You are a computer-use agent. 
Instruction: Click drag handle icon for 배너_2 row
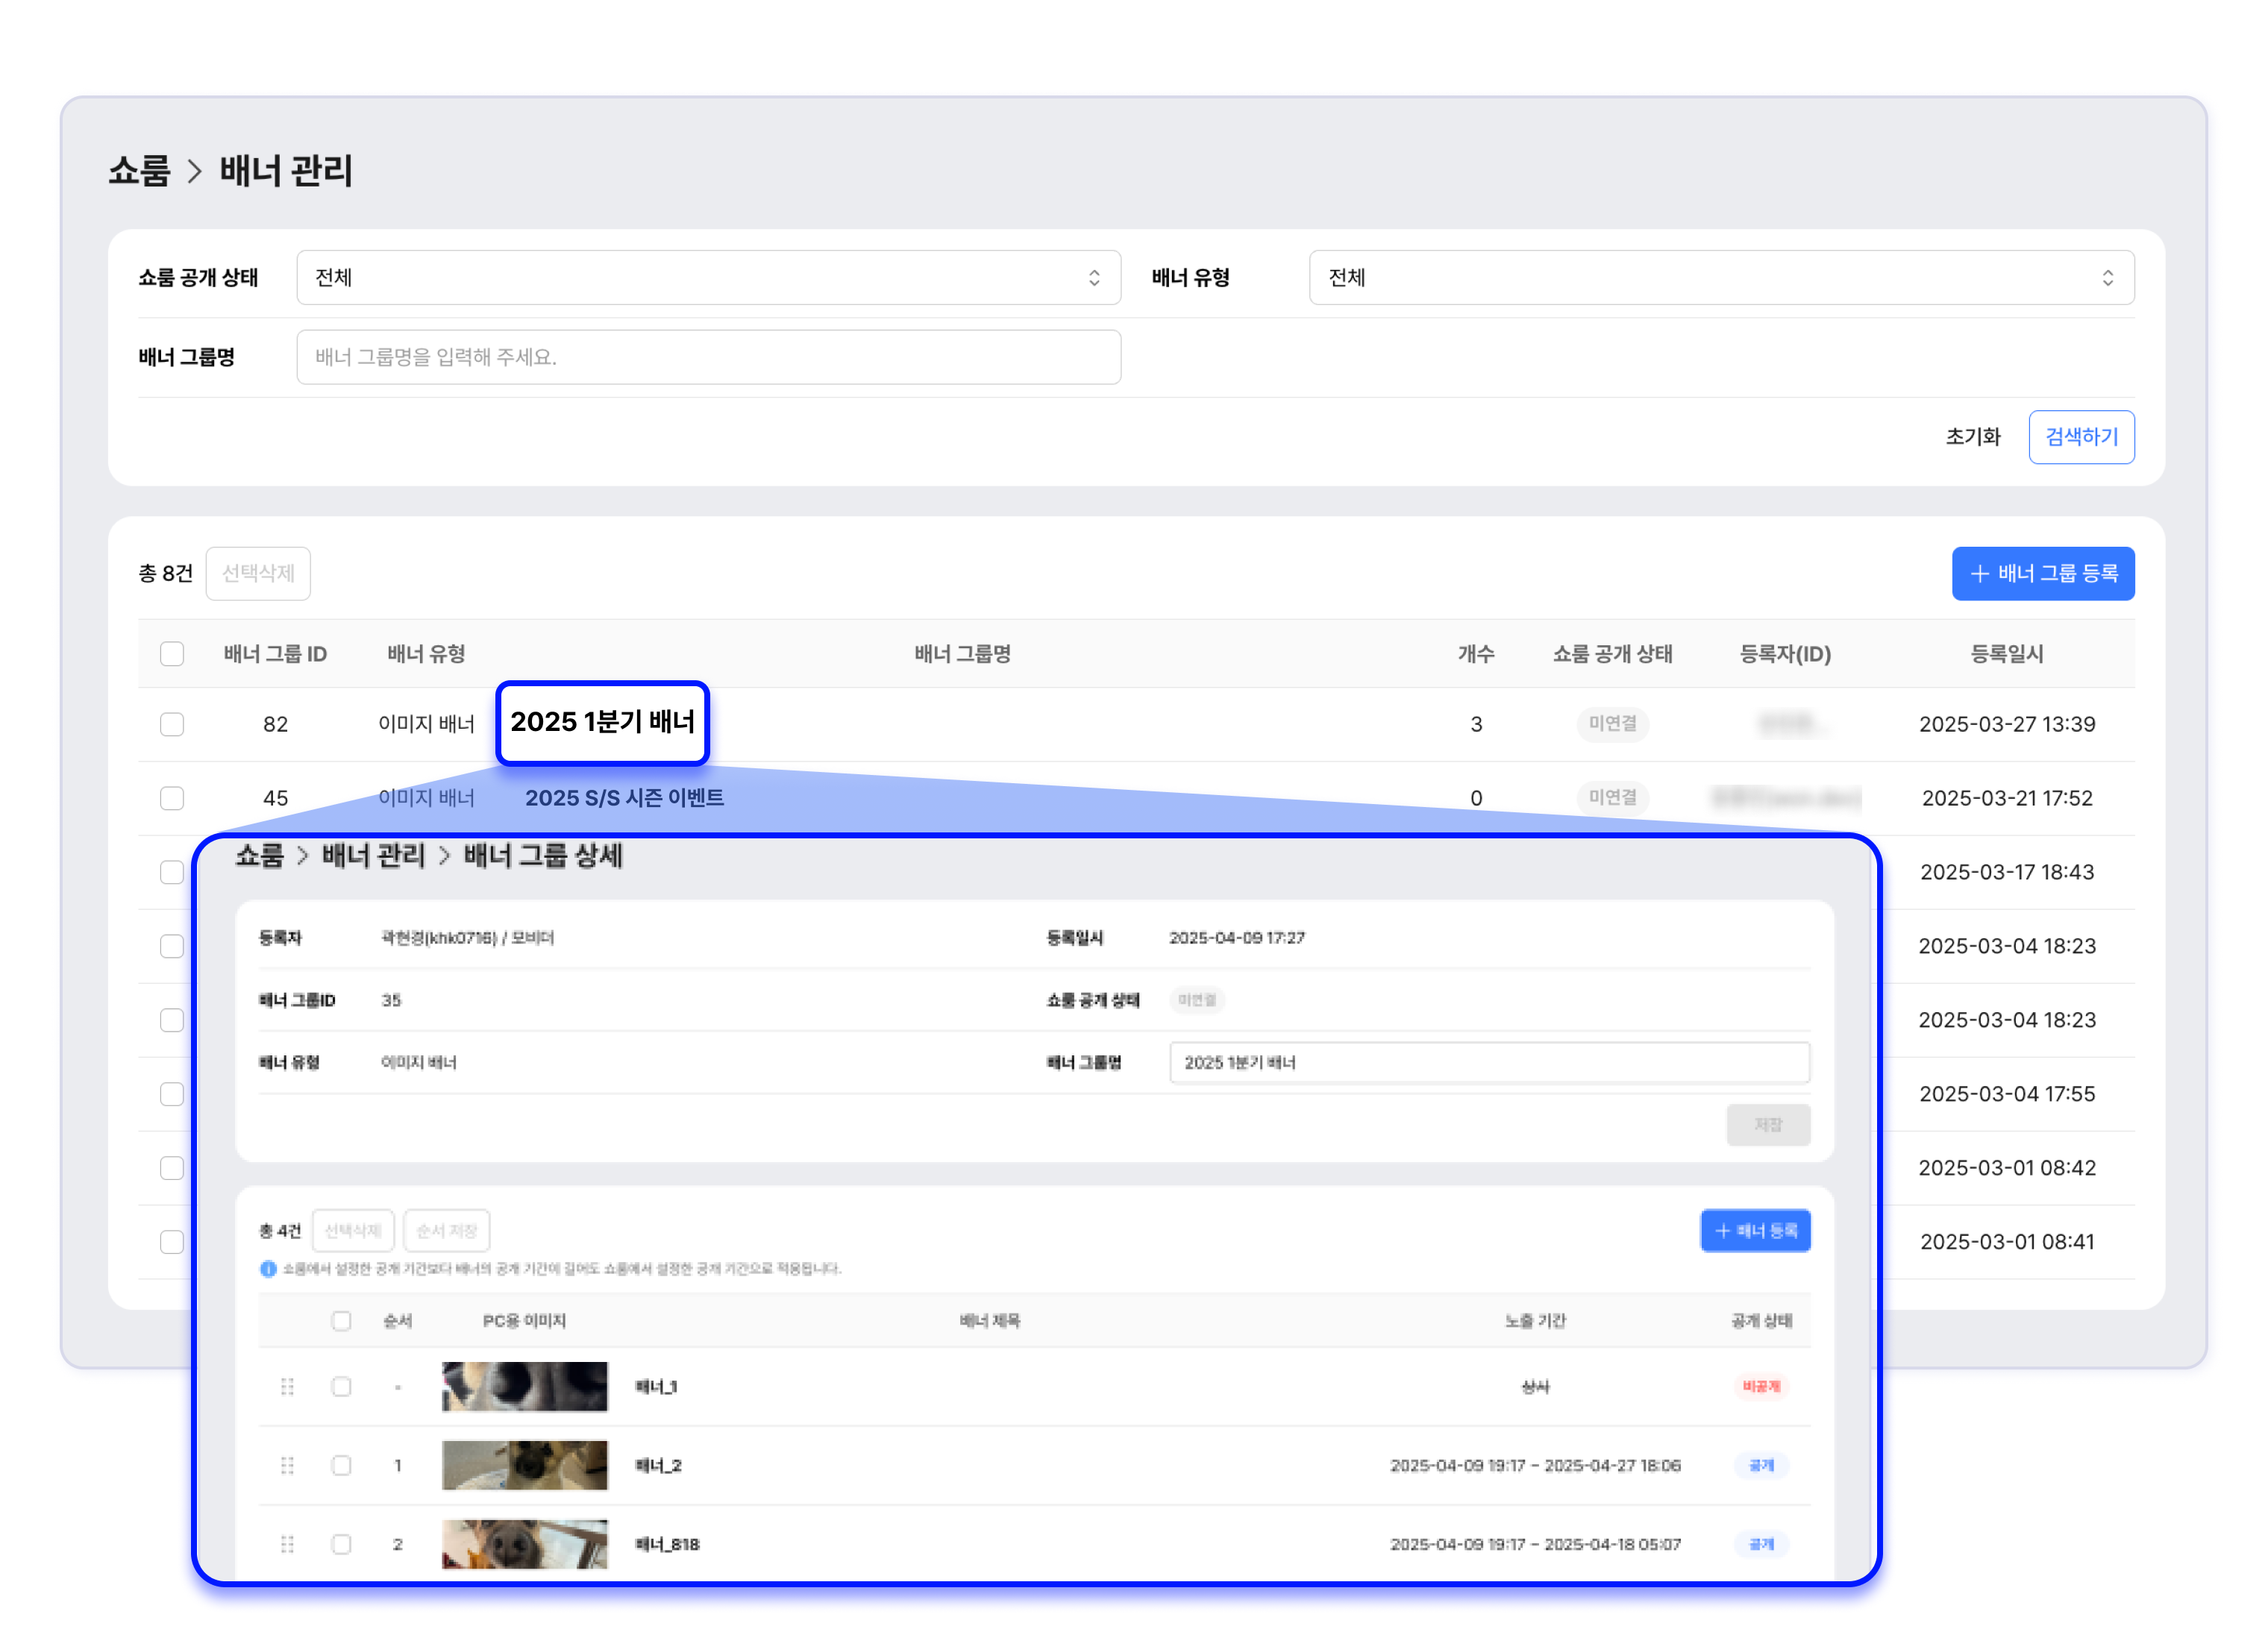click(287, 1466)
